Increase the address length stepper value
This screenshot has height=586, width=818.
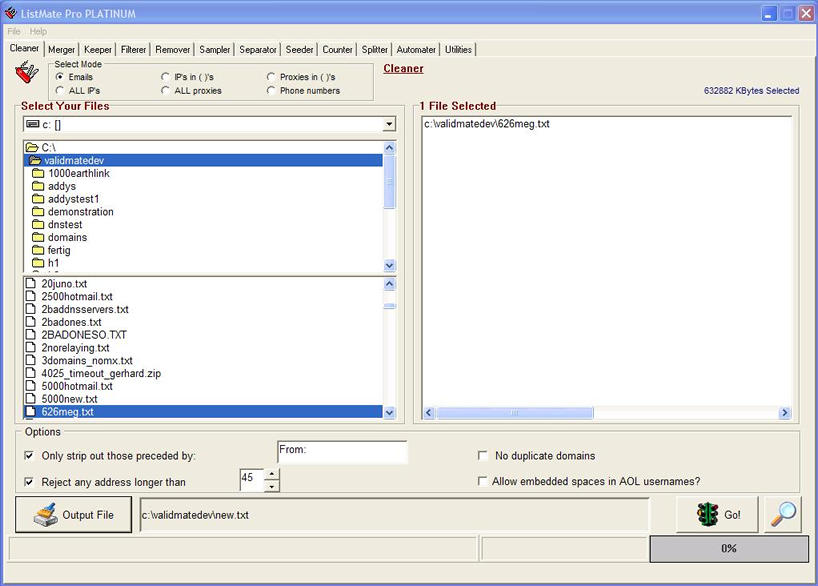click(273, 474)
